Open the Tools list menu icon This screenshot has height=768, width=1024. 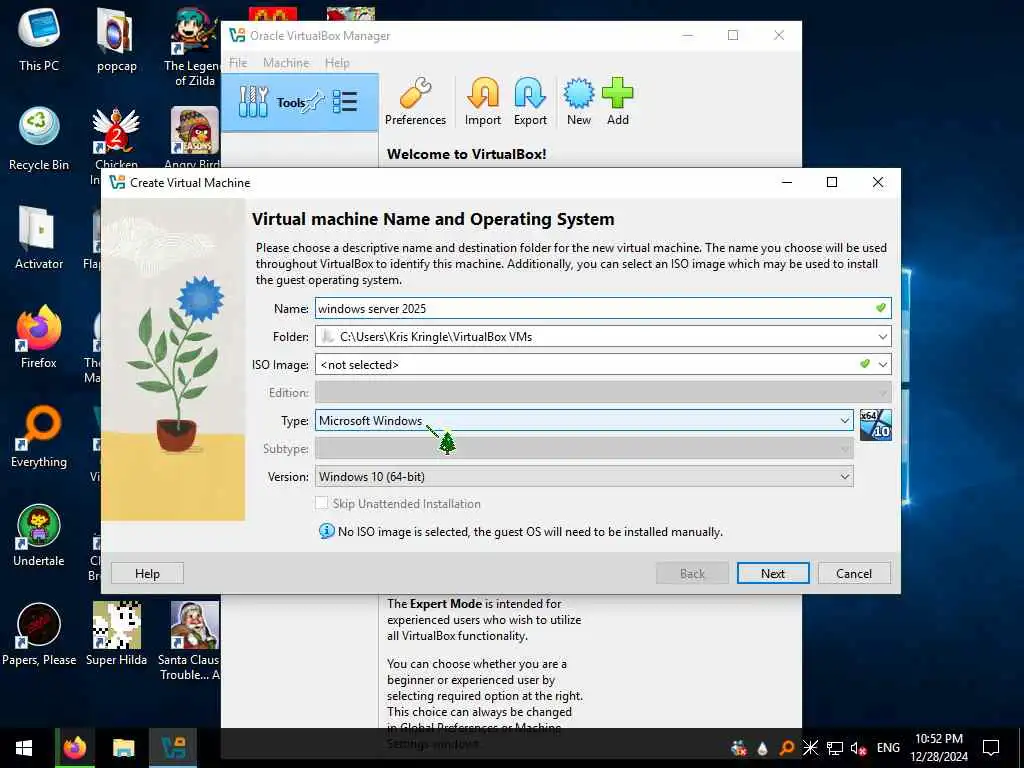(345, 102)
